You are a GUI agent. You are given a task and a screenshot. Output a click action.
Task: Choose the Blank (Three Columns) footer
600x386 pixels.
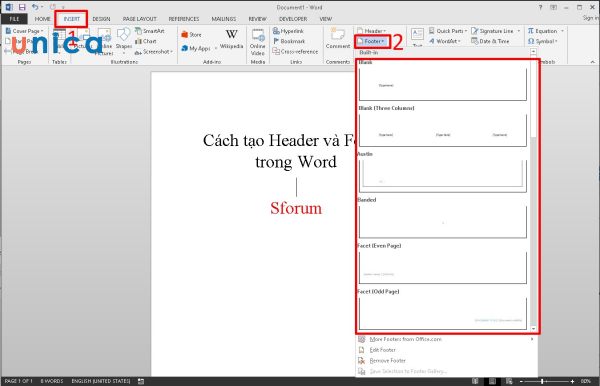coord(442,130)
